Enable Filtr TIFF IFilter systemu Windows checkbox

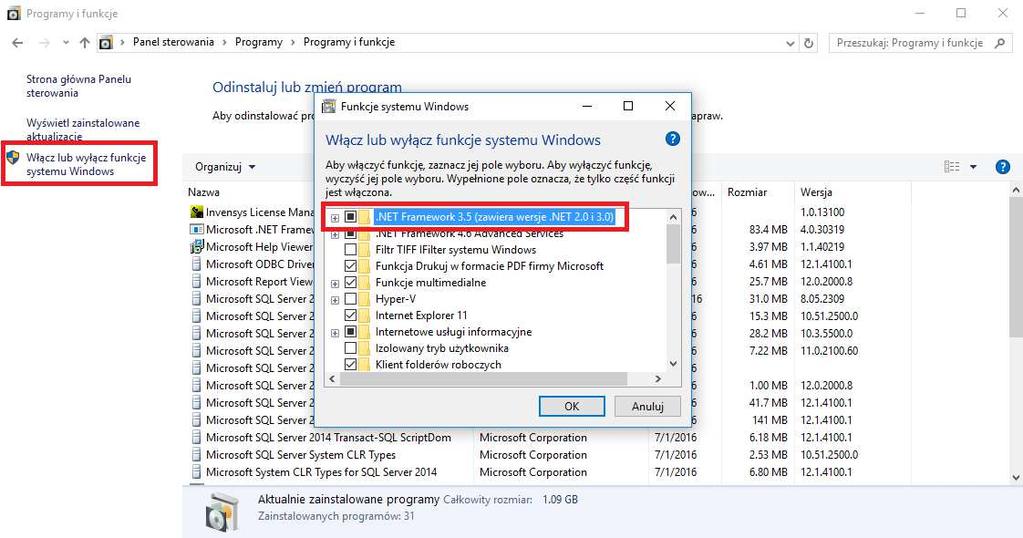tap(350, 250)
